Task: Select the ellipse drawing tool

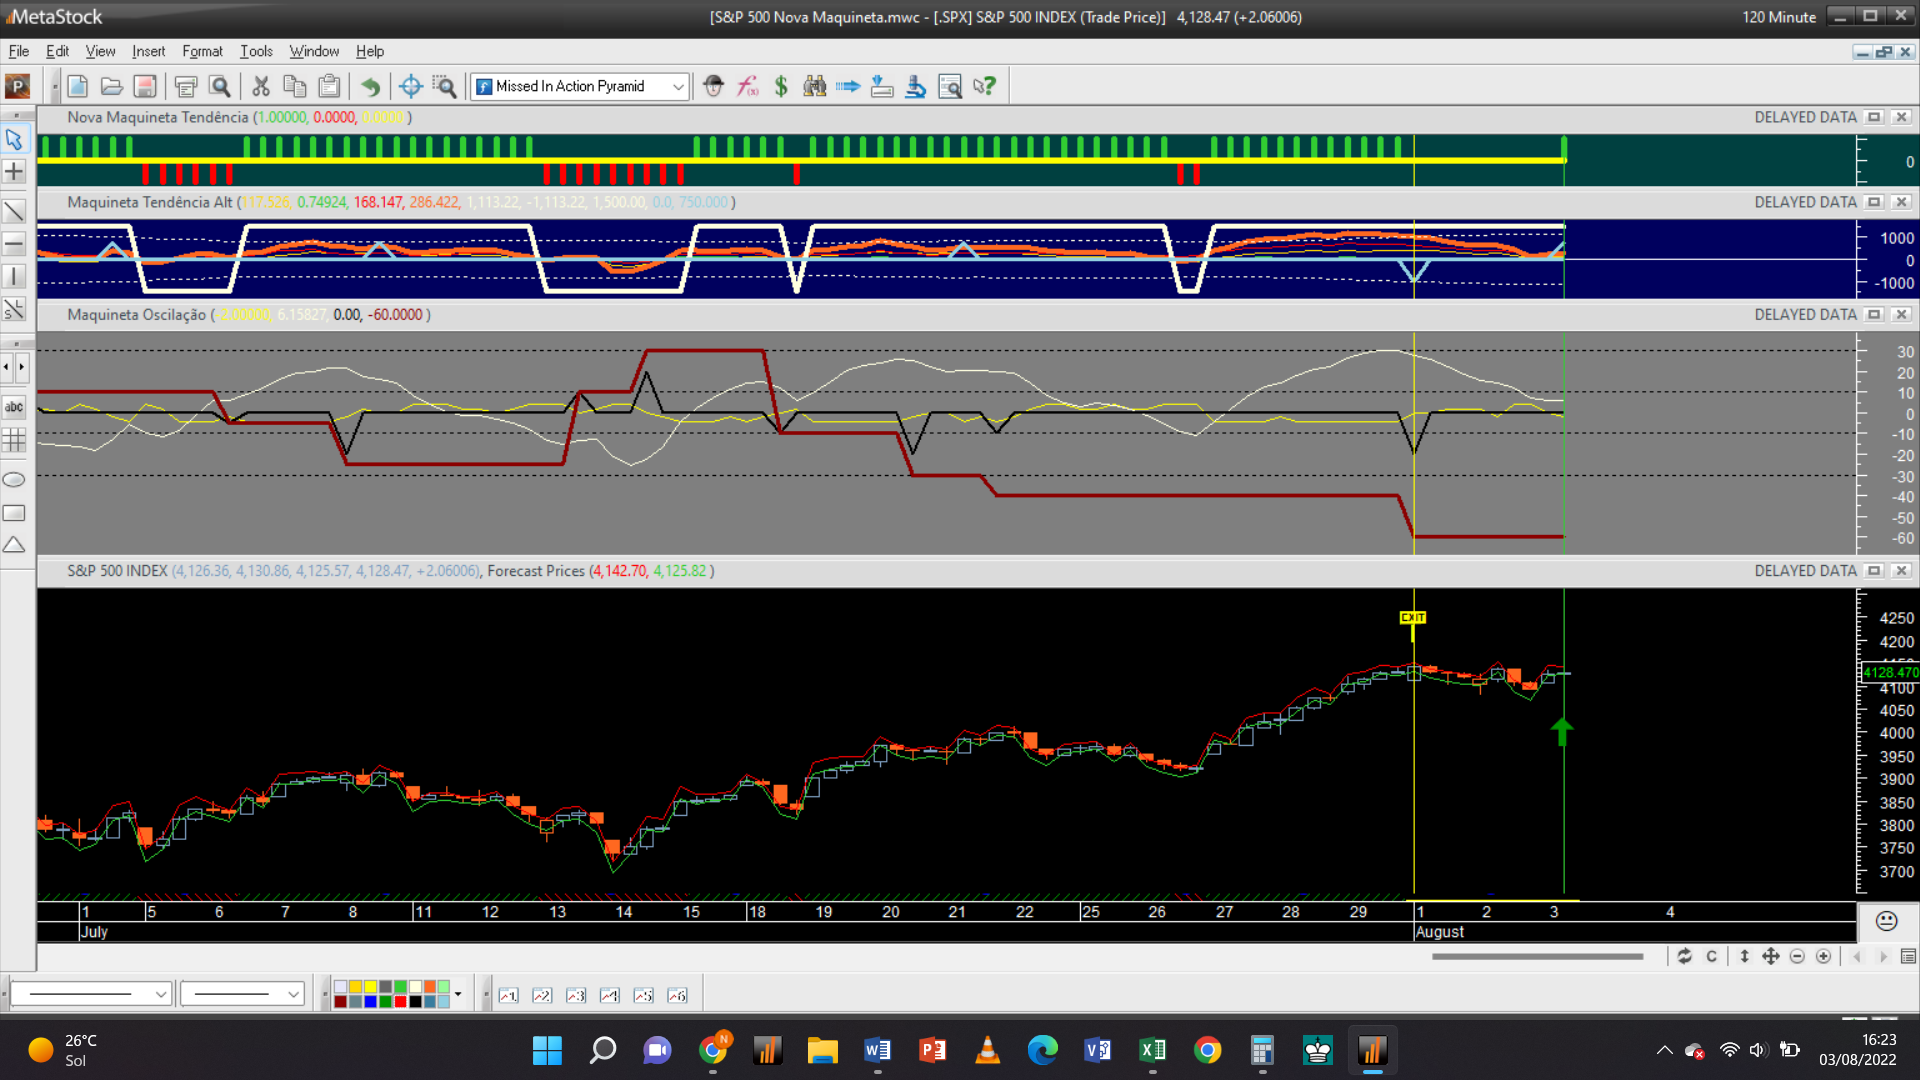Action: coord(14,480)
